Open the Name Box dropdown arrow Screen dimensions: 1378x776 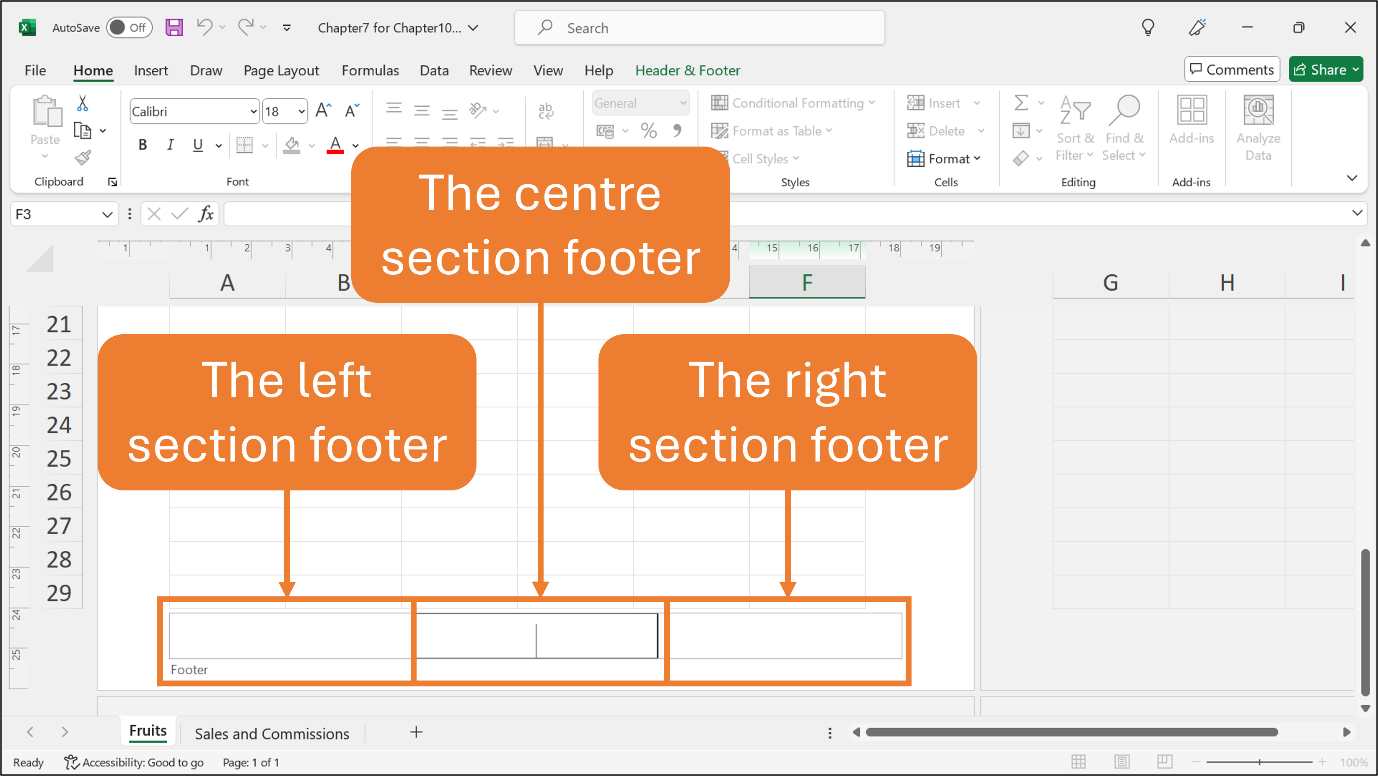pyautogui.click(x=108, y=214)
